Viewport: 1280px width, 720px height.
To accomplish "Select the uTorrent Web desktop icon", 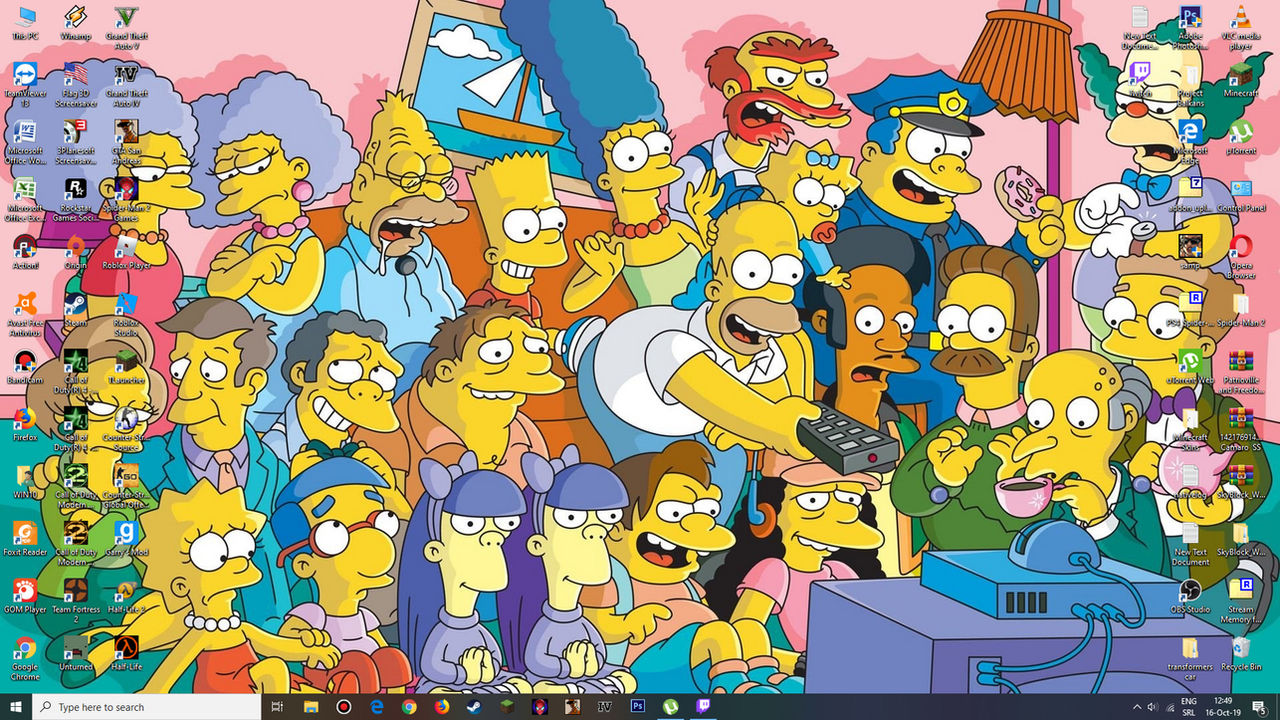I will tap(1190, 365).
